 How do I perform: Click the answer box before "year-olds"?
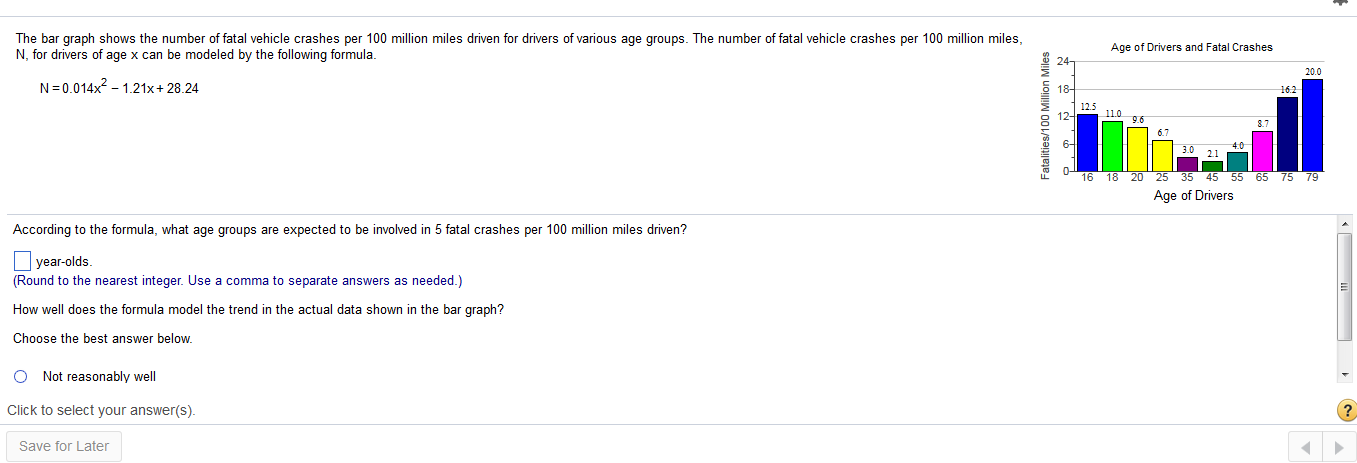pyautogui.click(x=23, y=261)
